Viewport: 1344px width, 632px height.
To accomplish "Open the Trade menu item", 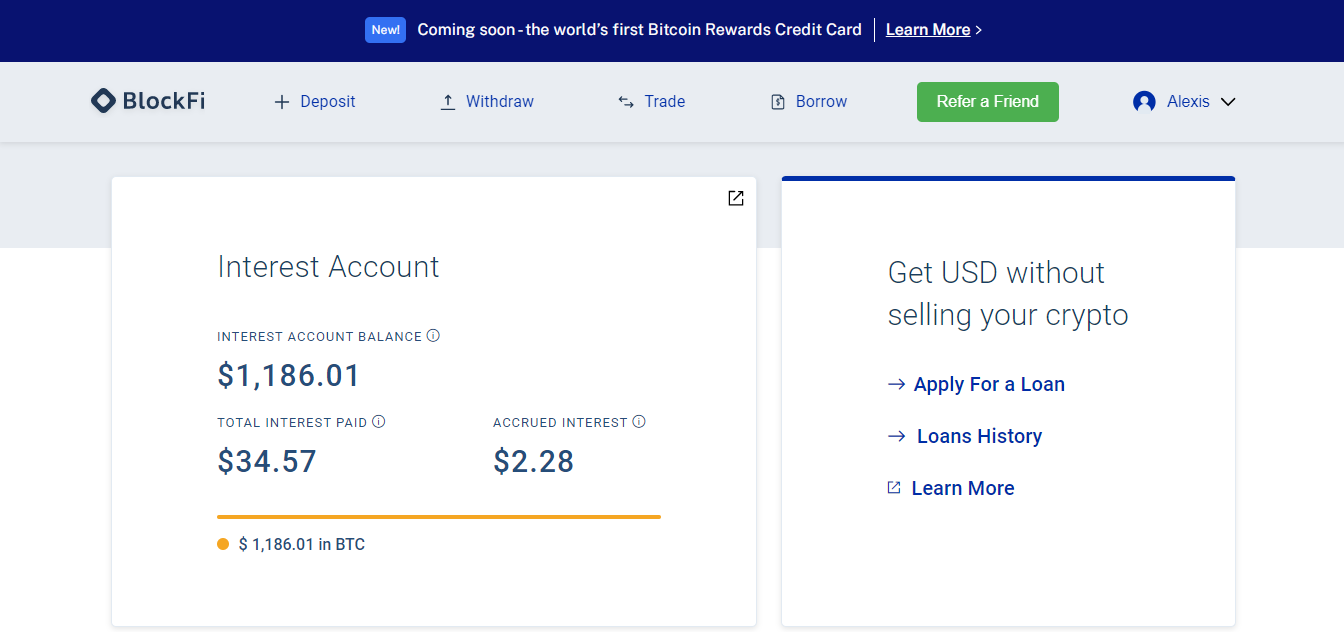I will pos(664,102).
